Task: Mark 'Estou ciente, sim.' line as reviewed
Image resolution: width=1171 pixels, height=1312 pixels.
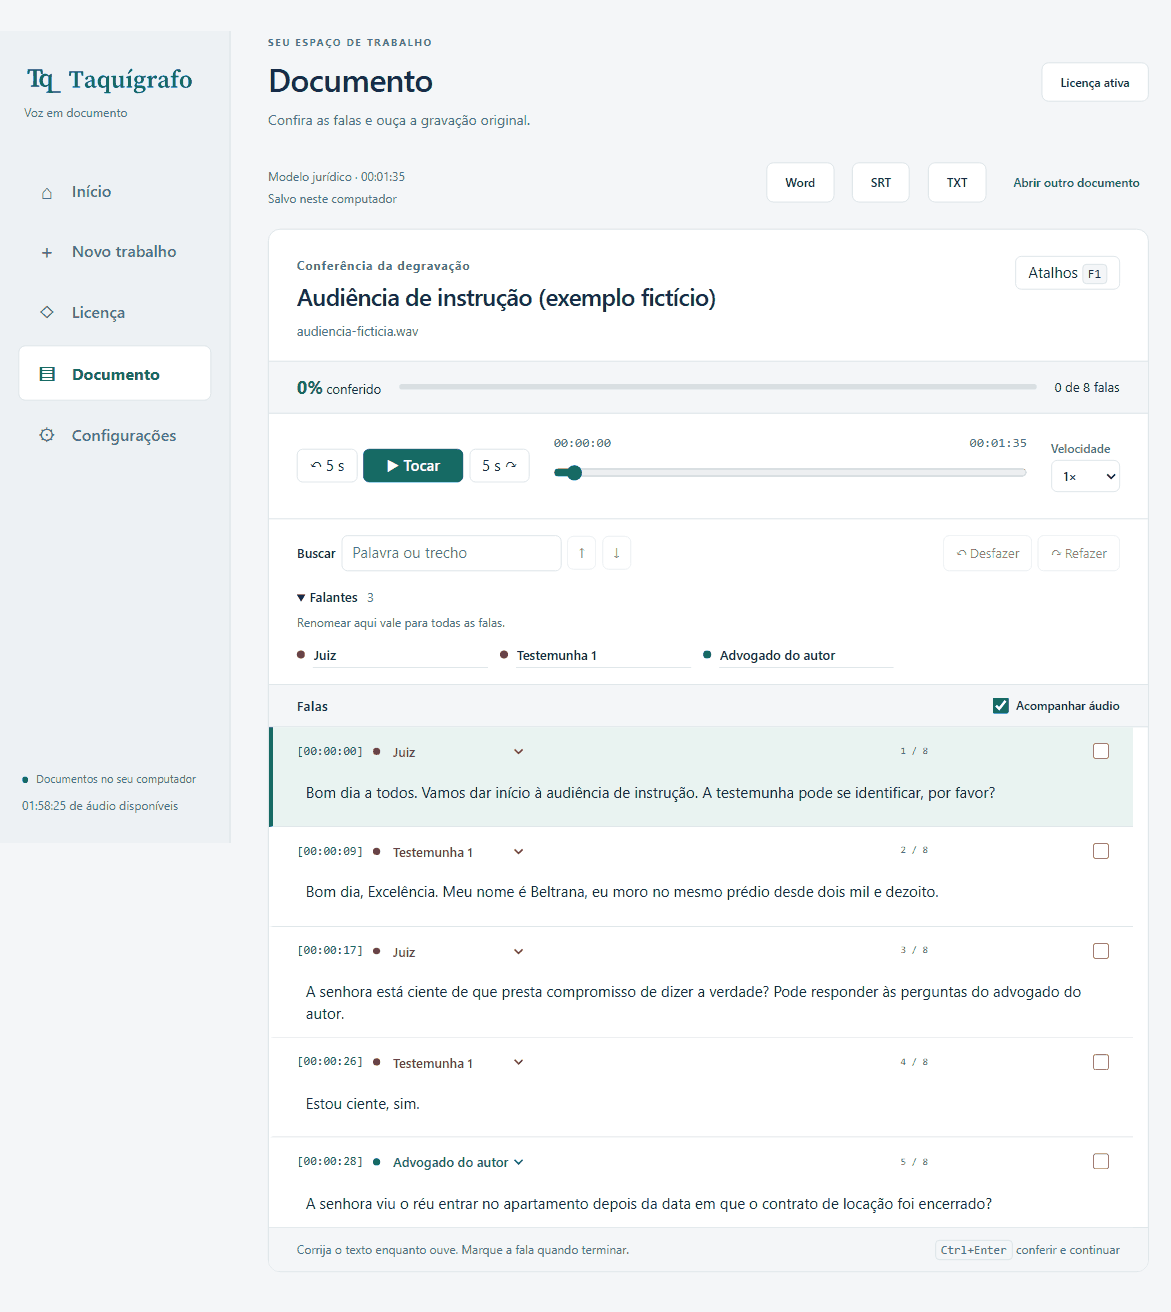Action: (x=1101, y=1062)
